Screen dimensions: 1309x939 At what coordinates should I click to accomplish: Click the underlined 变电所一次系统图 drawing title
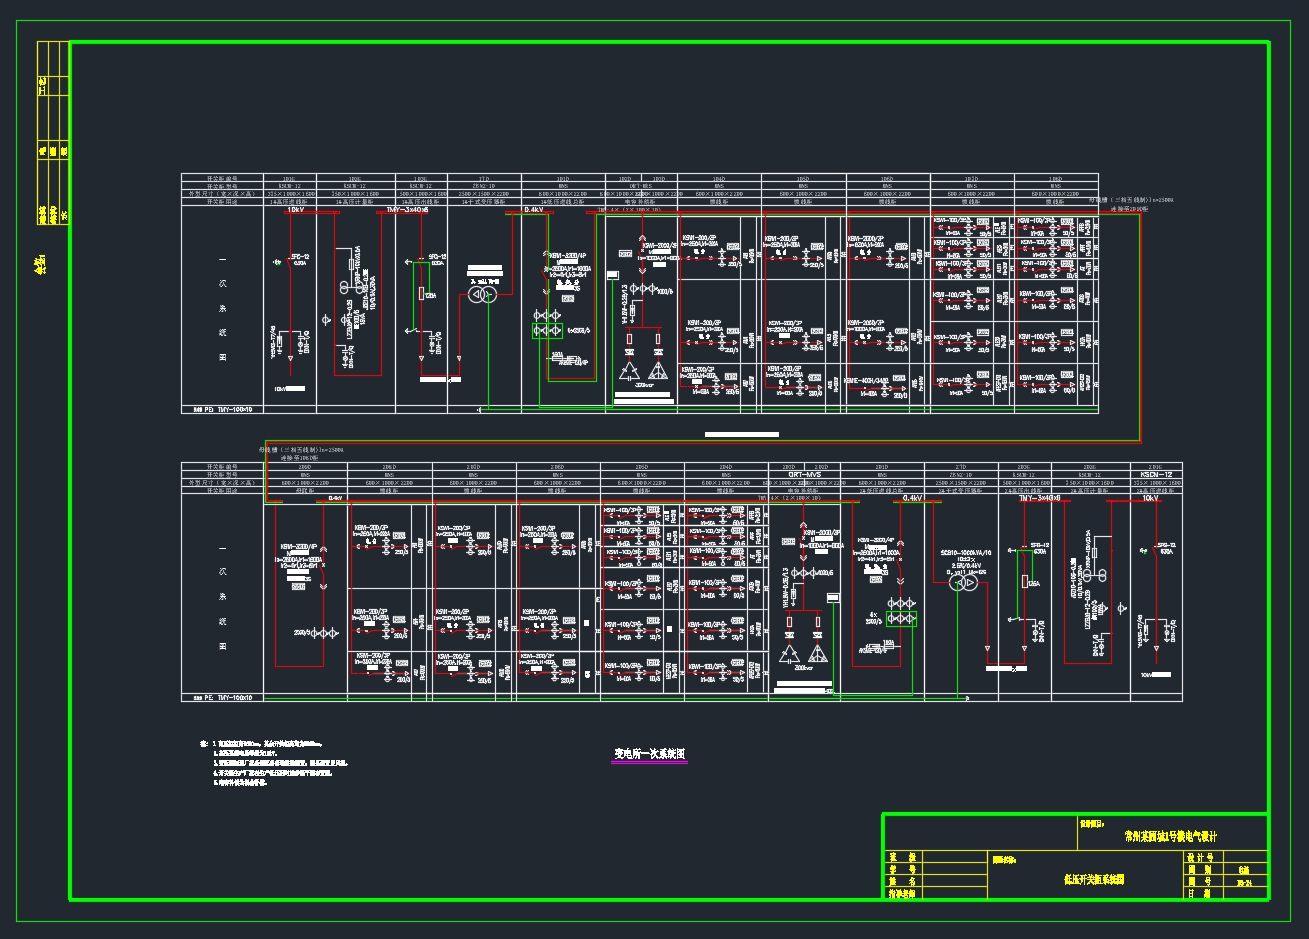coord(650,755)
